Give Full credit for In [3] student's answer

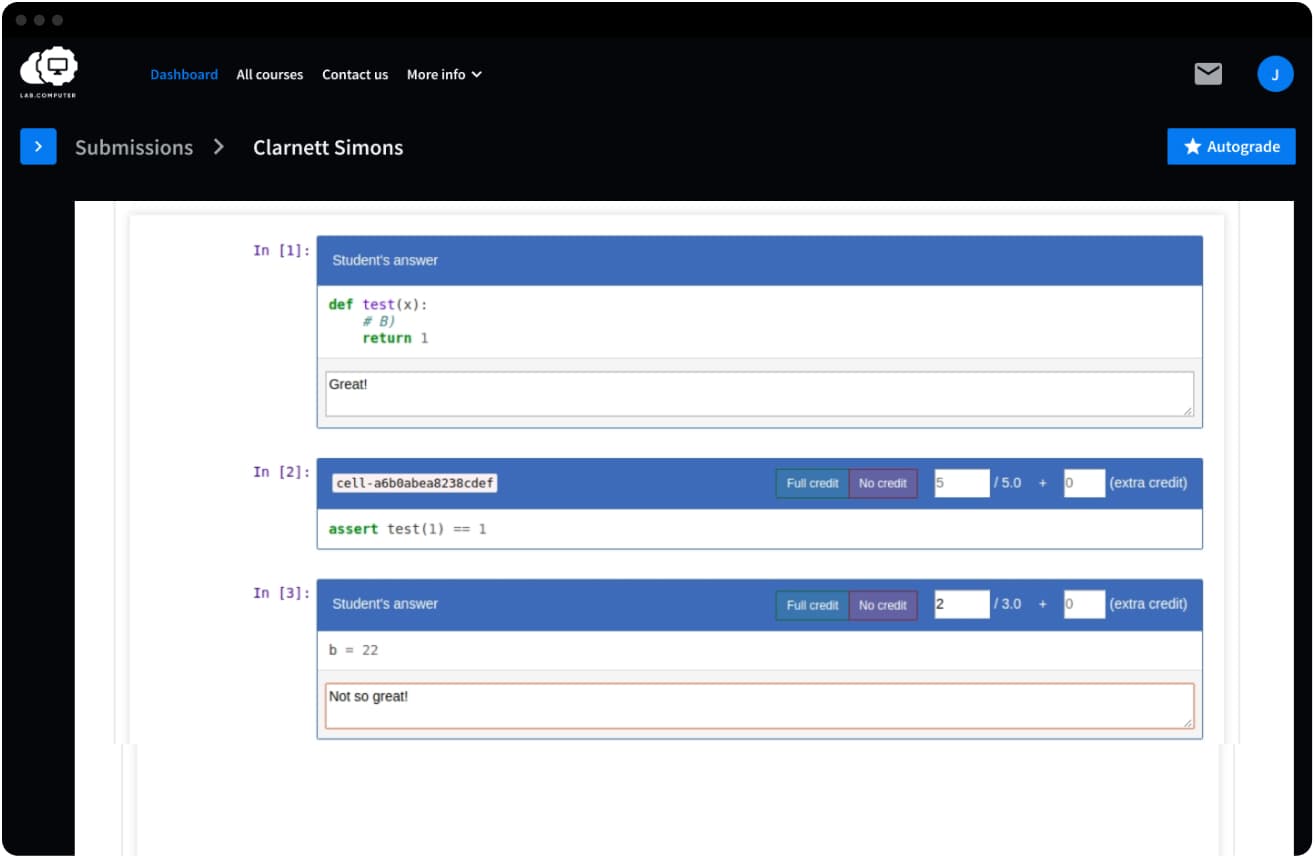coord(812,605)
